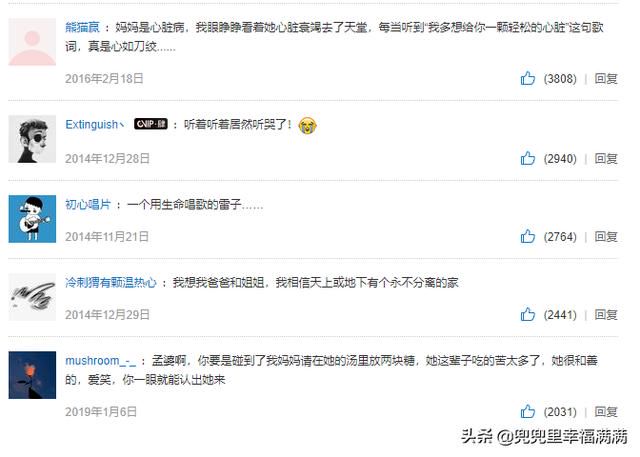This screenshot has width=640, height=457.
Task: Thumbs-up the comment from 冷刺猬有颗温热心
Action: pos(527,314)
